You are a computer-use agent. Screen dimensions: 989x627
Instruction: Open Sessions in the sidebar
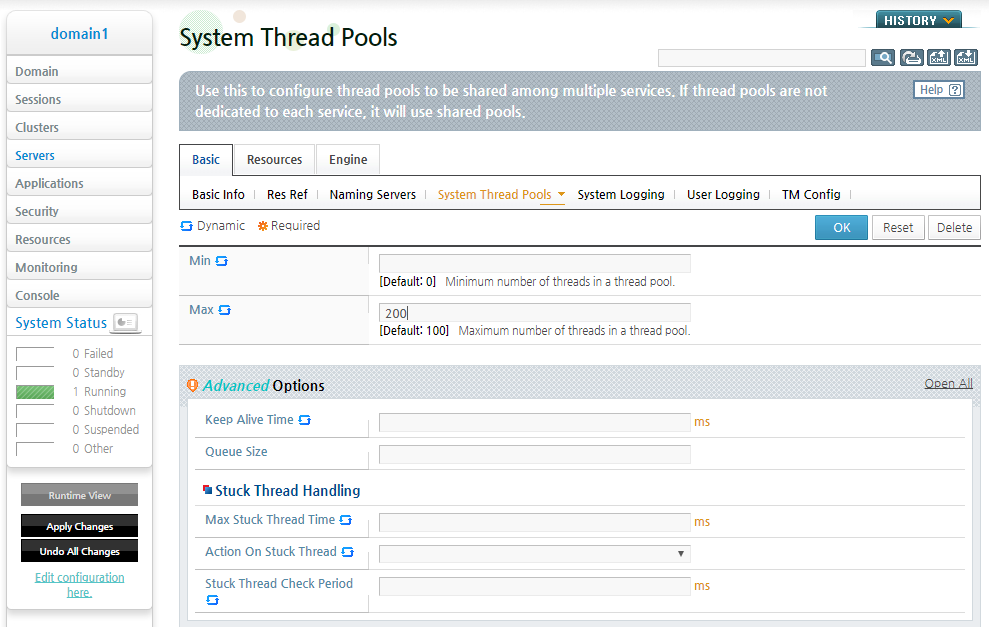pos(79,99)
